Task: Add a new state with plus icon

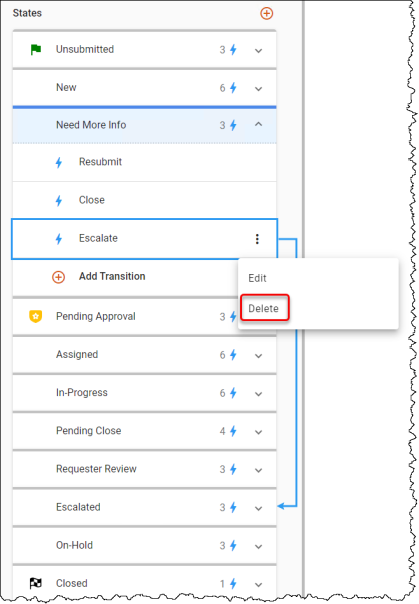Action: 266,13
